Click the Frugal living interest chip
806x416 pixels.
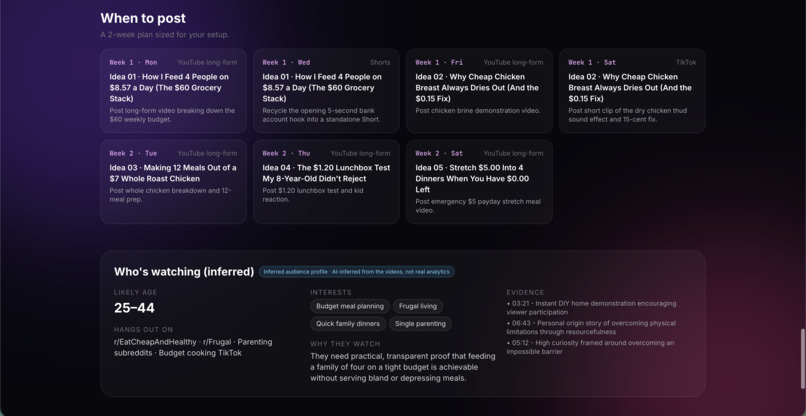coord(418,306)
